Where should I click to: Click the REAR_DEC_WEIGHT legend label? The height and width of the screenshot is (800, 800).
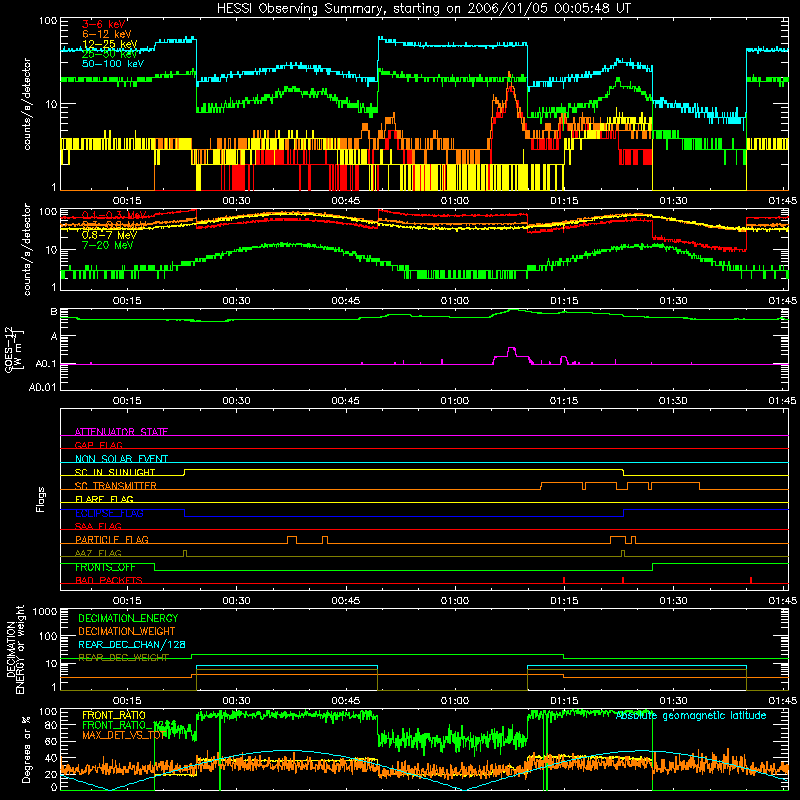click(x=123, y=658)
